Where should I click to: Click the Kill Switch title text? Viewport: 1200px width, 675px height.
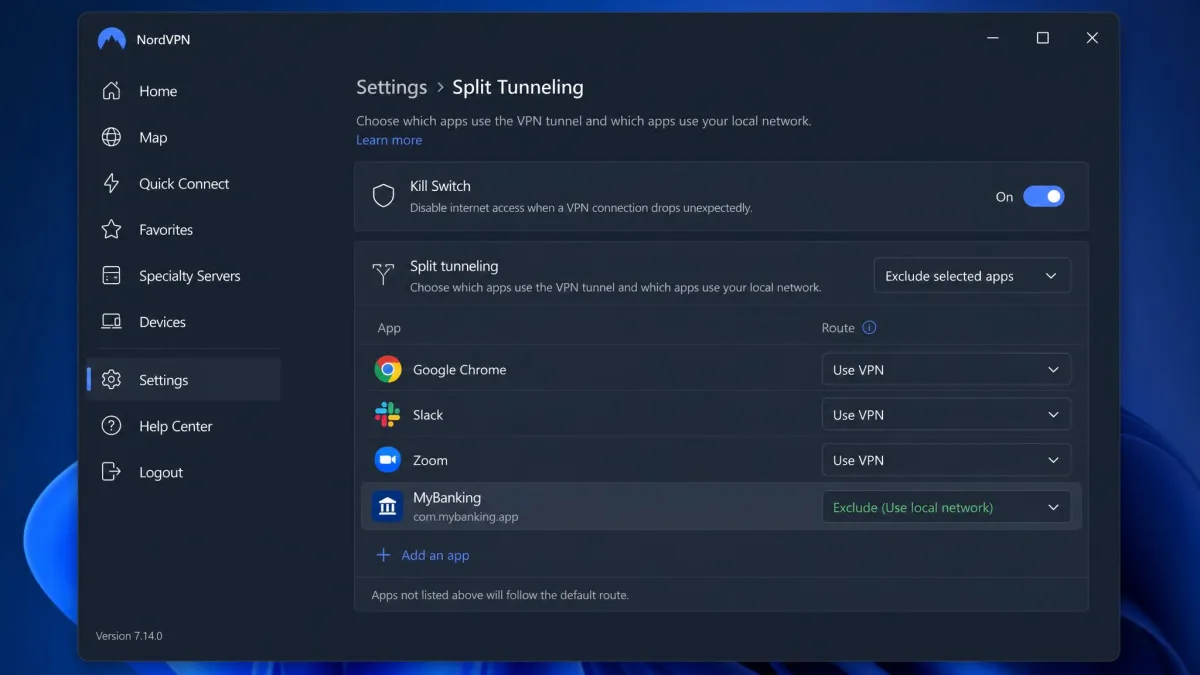[x=440, y=186]
